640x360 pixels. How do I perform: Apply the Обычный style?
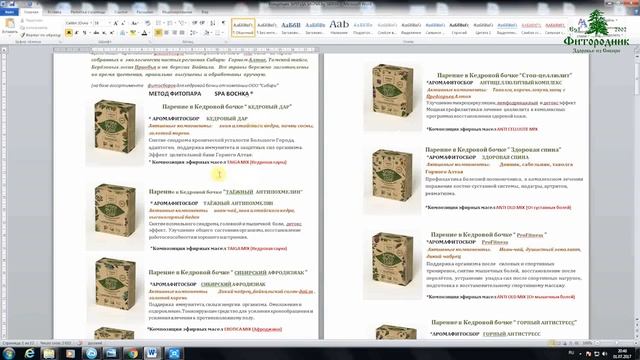click(x=243, y=27)
